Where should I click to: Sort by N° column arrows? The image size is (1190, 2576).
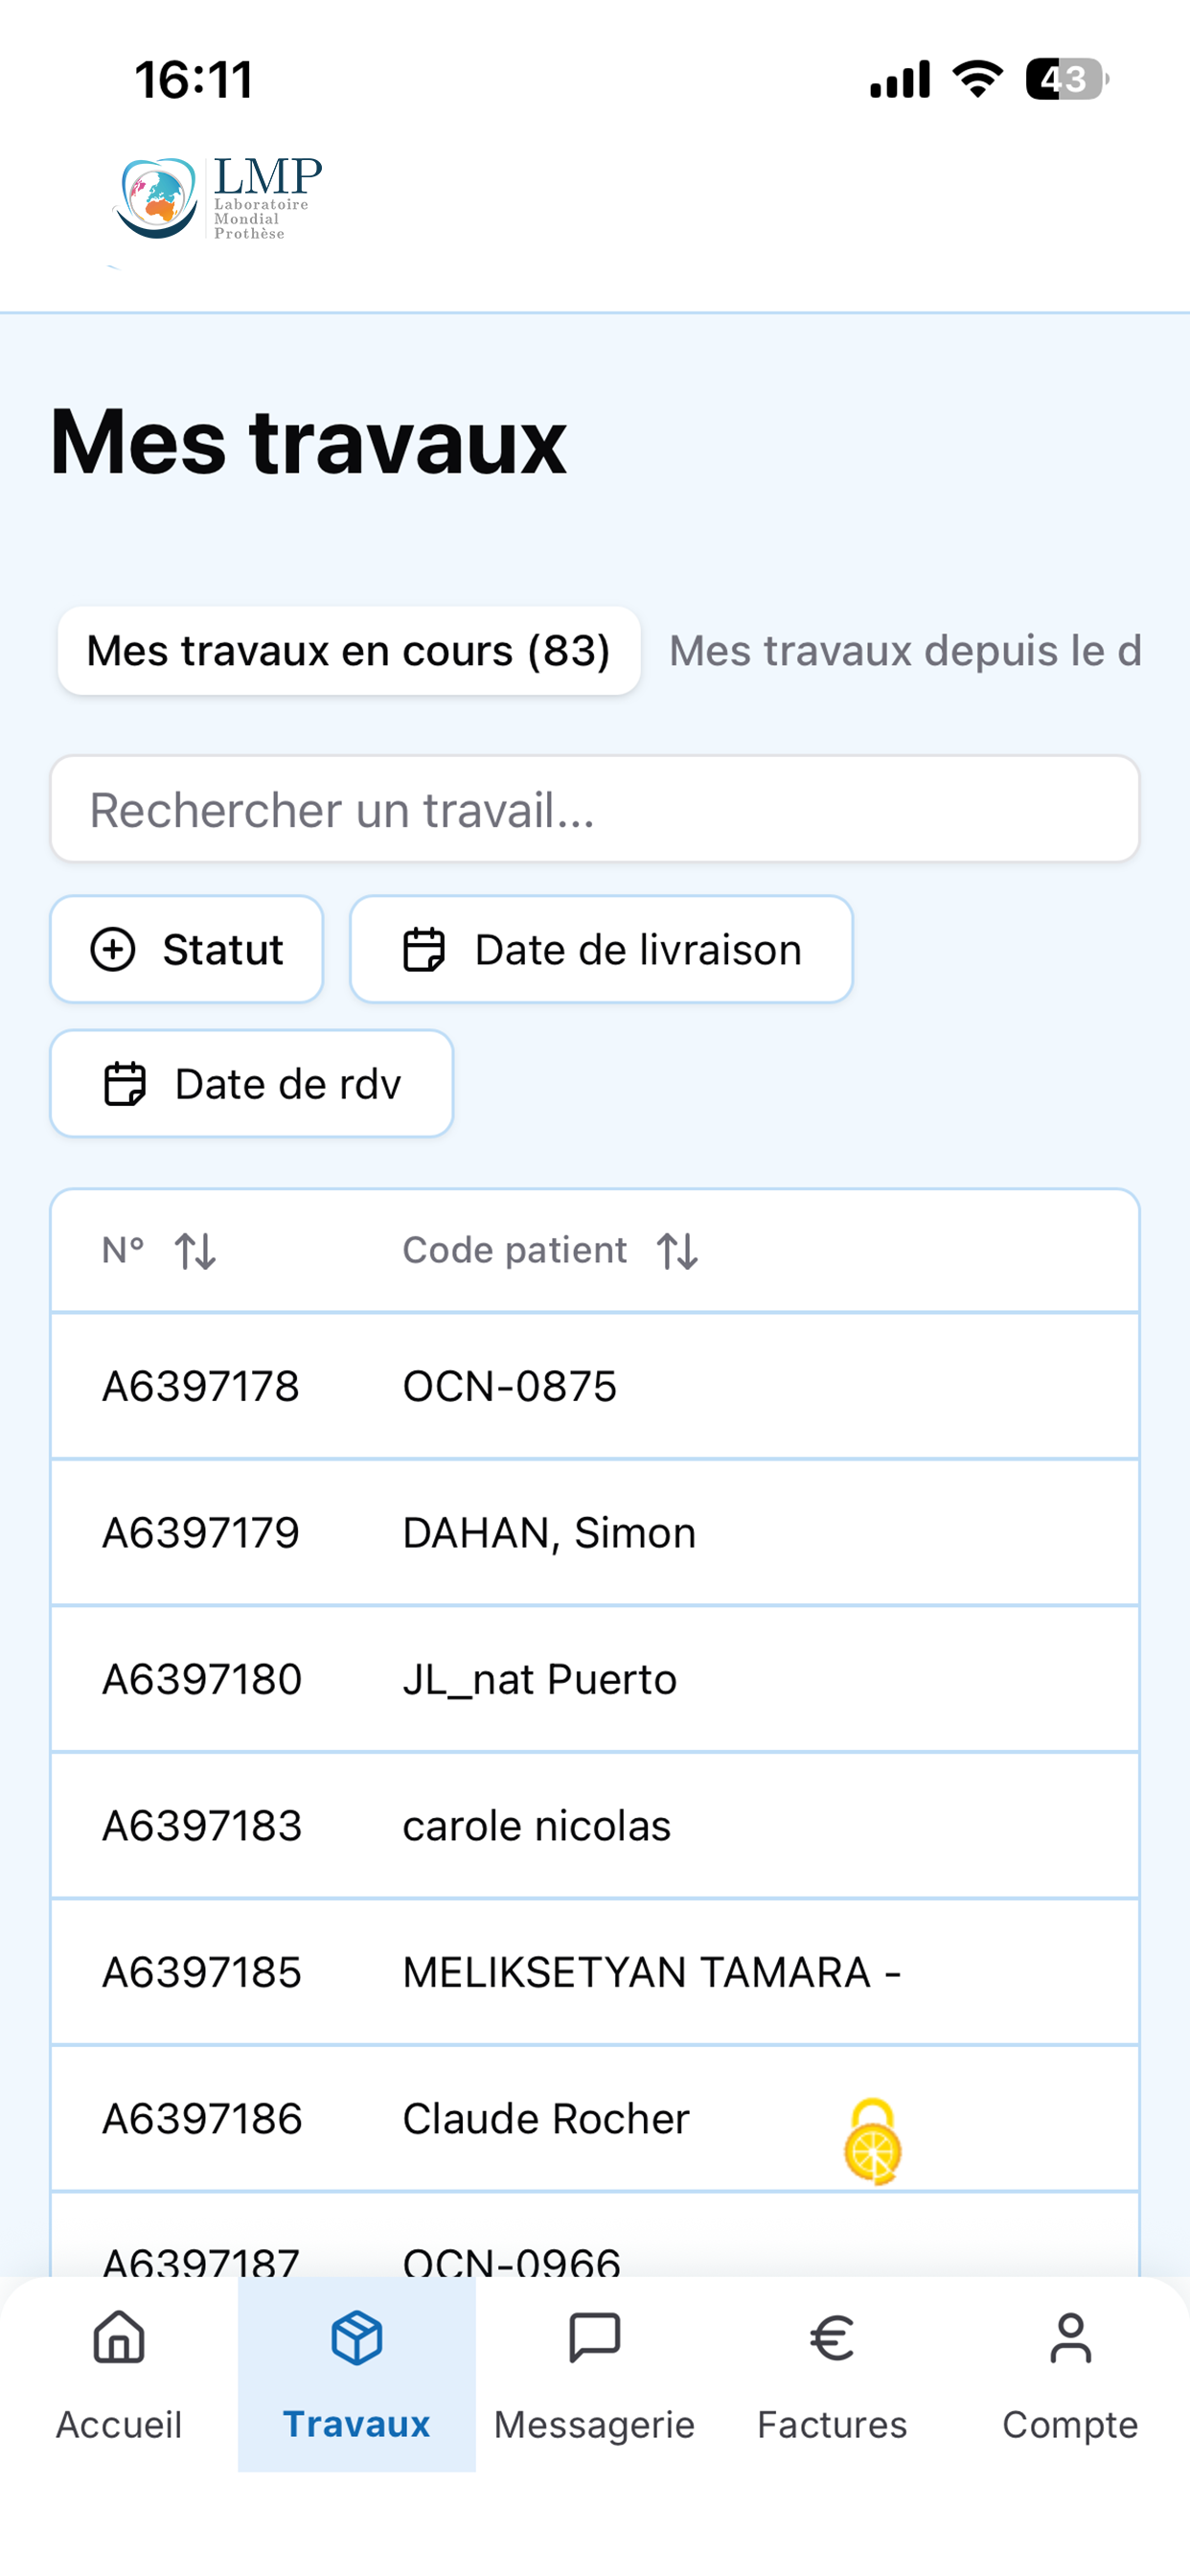pos(195,1251)
